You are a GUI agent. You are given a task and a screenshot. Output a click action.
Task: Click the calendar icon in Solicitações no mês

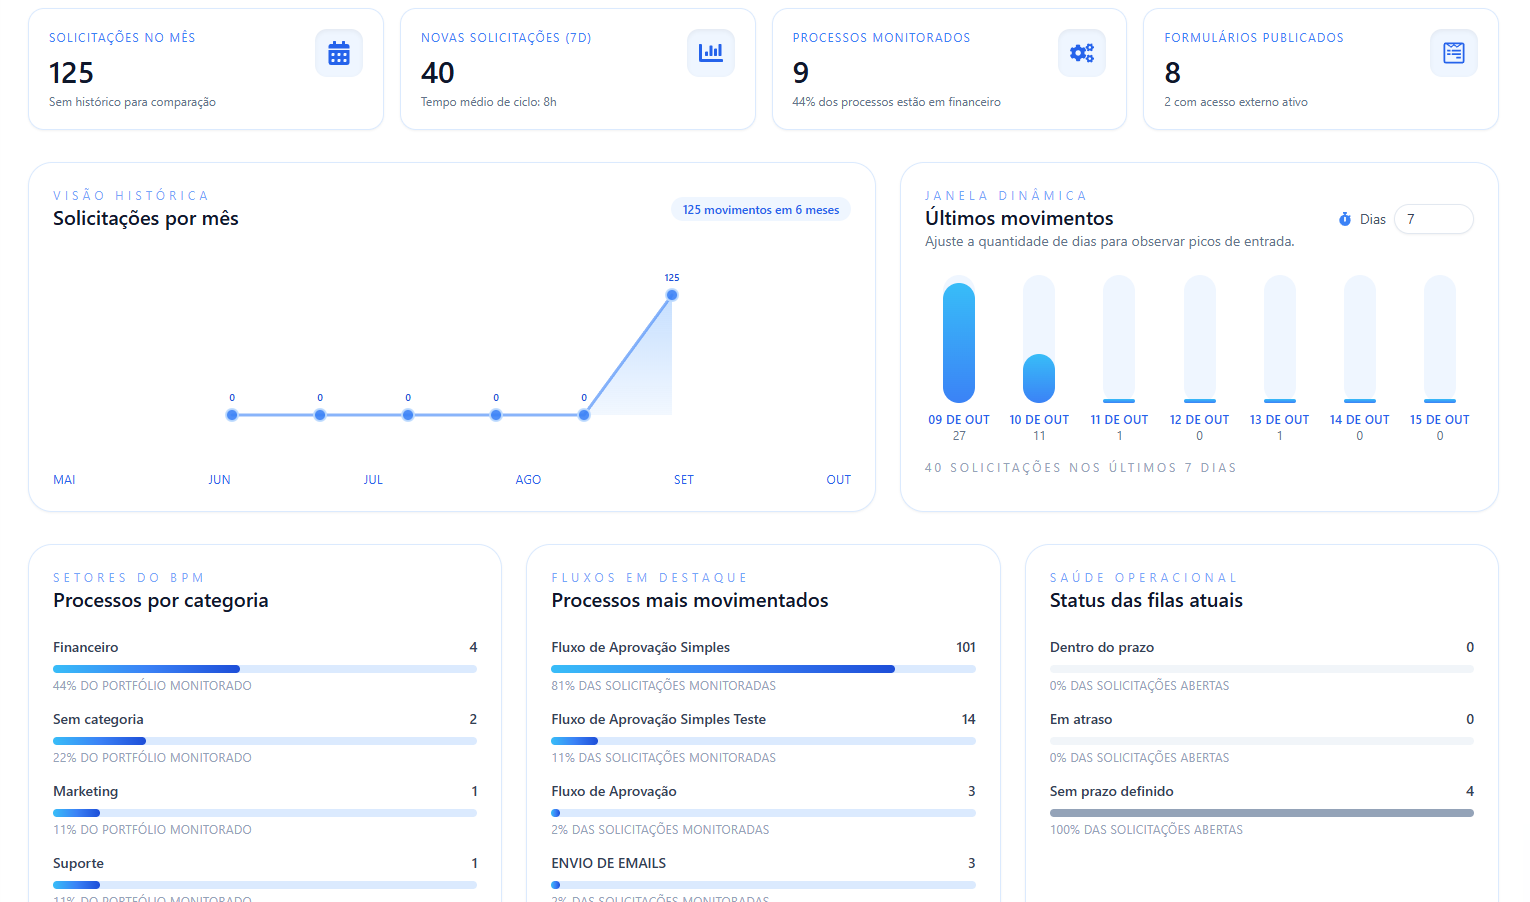[339, 53]
